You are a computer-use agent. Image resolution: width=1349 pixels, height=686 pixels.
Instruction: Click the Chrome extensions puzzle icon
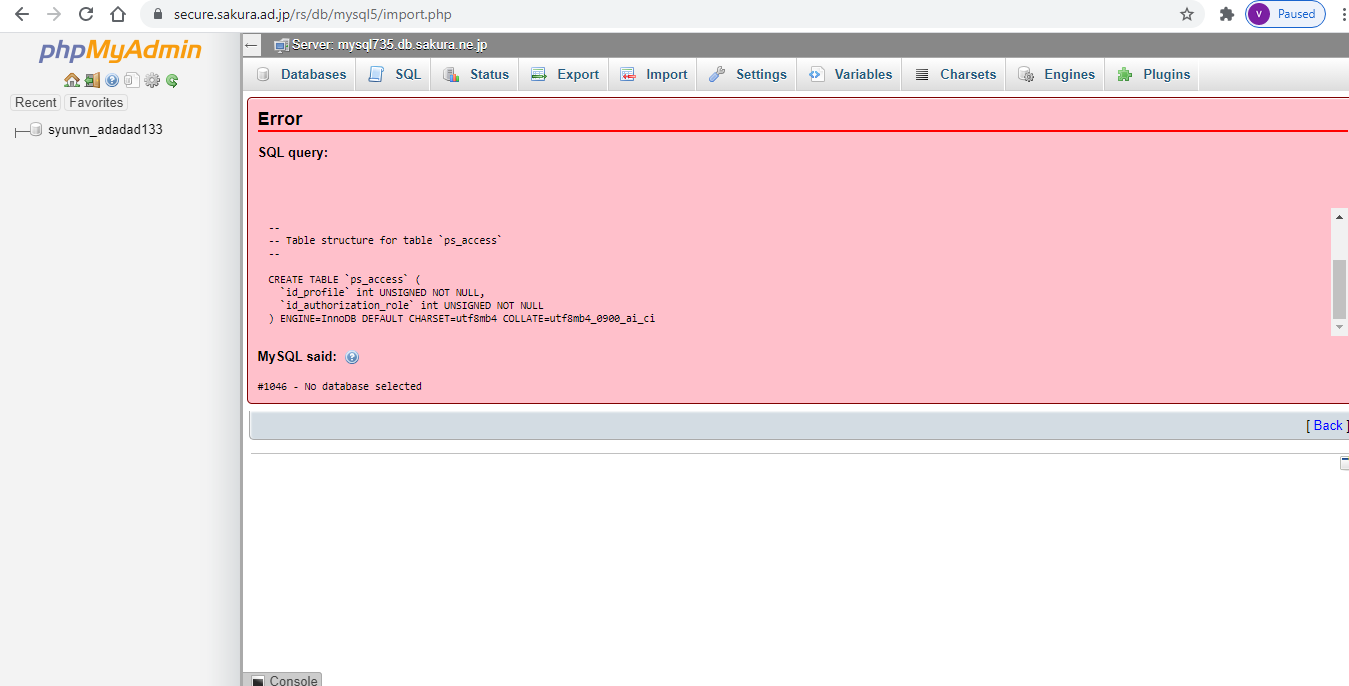(x=1226, y=14)
